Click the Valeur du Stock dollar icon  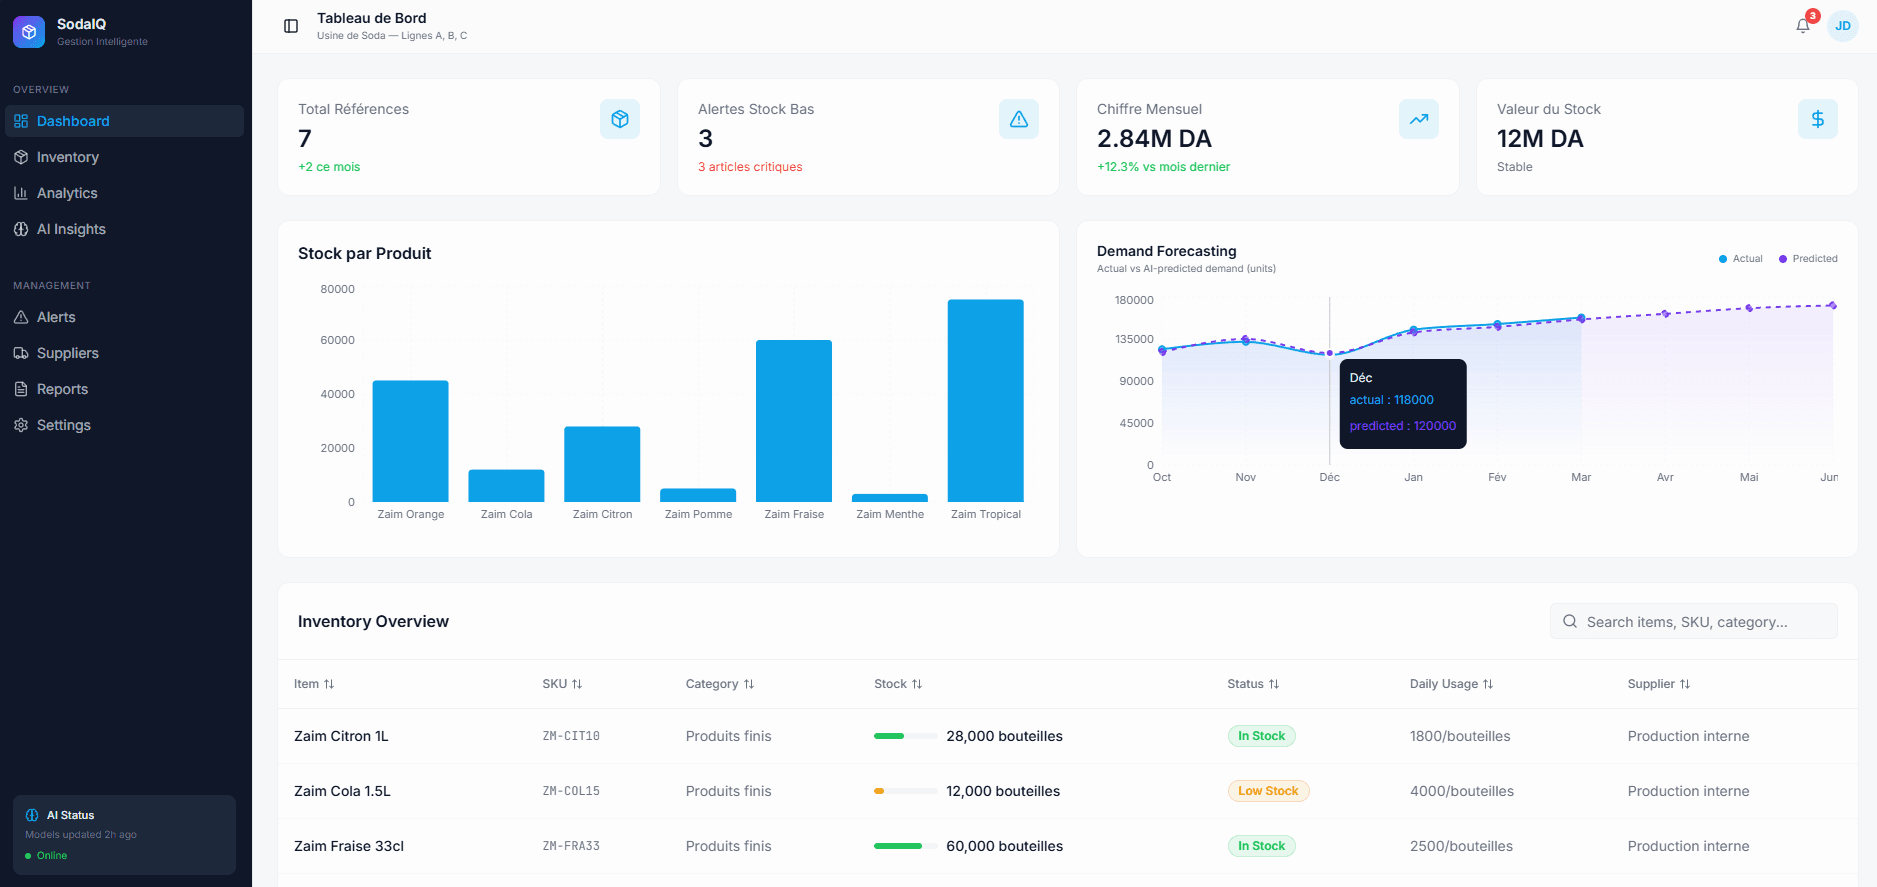[1817, 119]
